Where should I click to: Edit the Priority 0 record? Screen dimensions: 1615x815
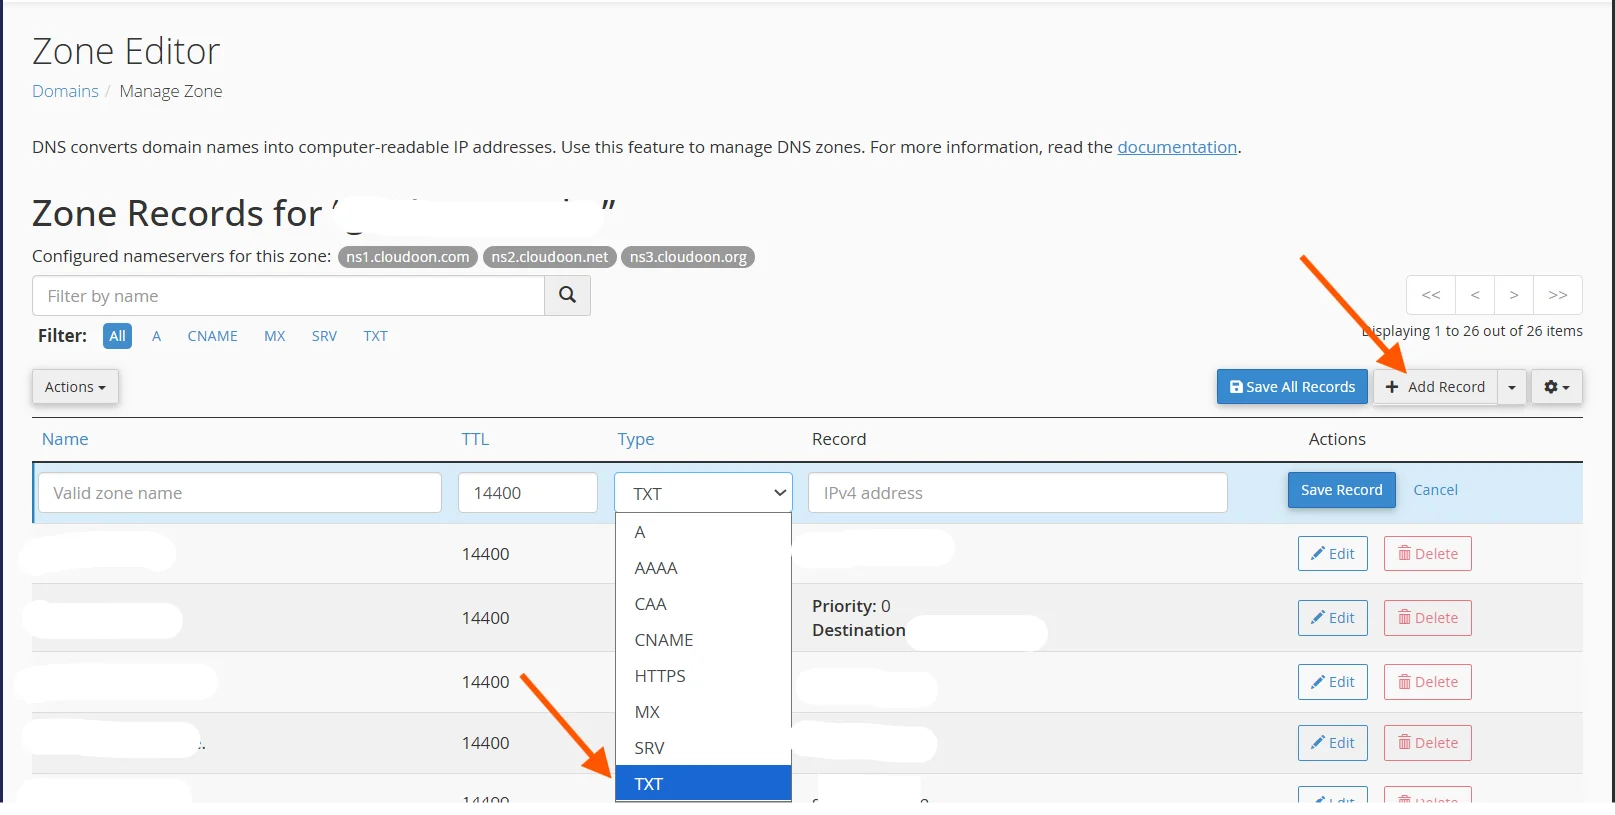[1333, 618]
